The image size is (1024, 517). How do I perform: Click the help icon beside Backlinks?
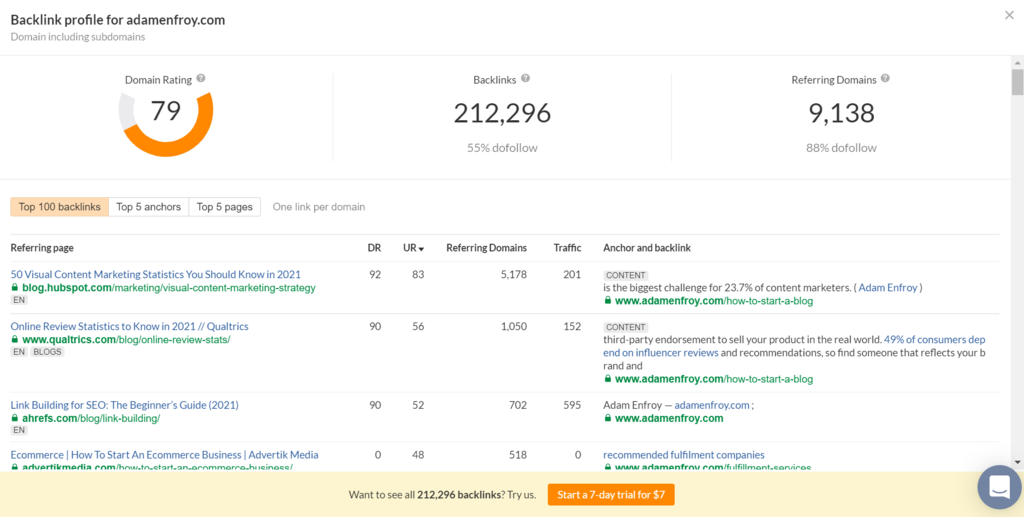[526, 79]
